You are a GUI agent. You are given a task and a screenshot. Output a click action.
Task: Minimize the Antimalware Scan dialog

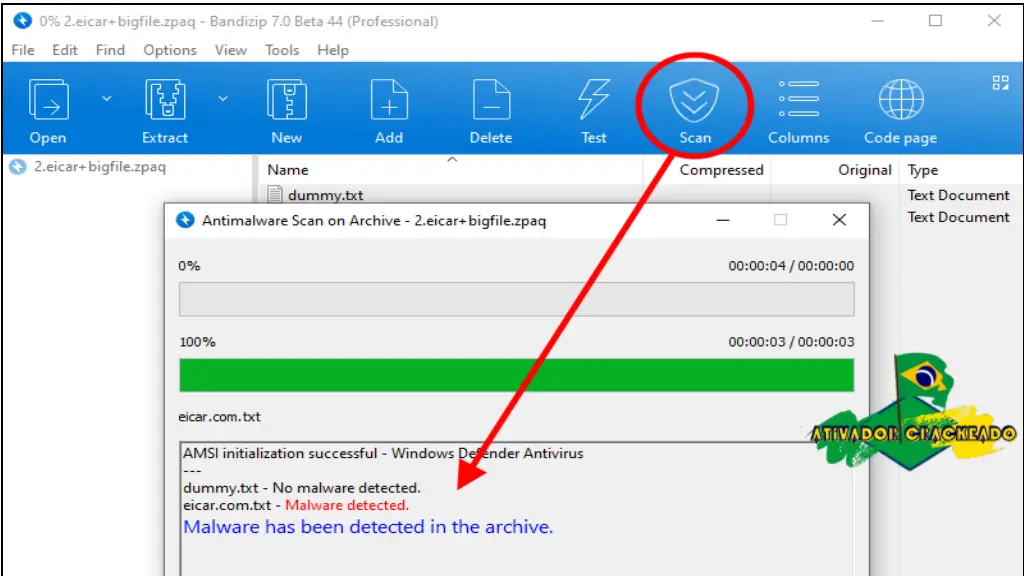point(722,220)
